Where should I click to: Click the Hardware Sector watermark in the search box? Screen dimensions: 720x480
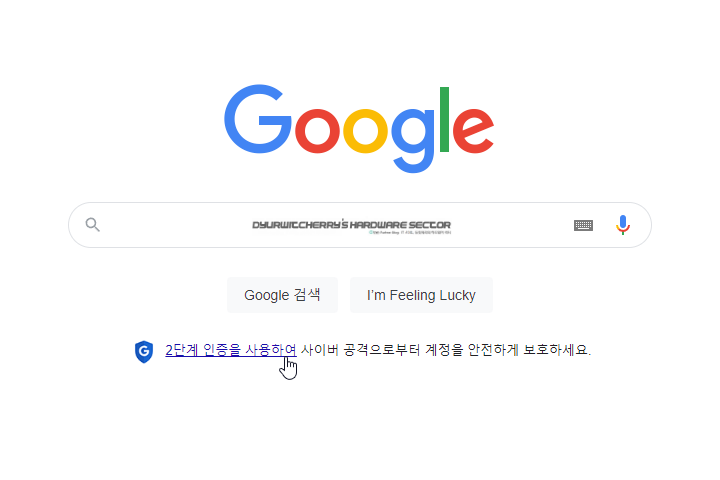(x=352, y=226)
